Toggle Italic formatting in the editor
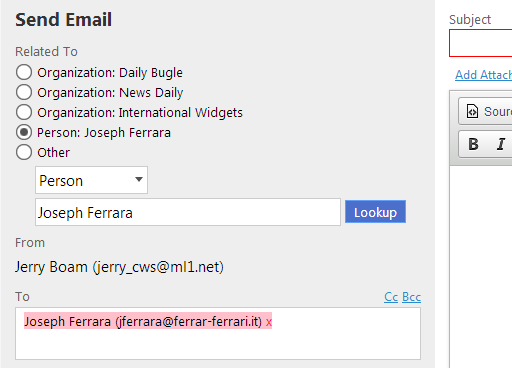Screen dimensions: 512x368 (x=501, y=144)
